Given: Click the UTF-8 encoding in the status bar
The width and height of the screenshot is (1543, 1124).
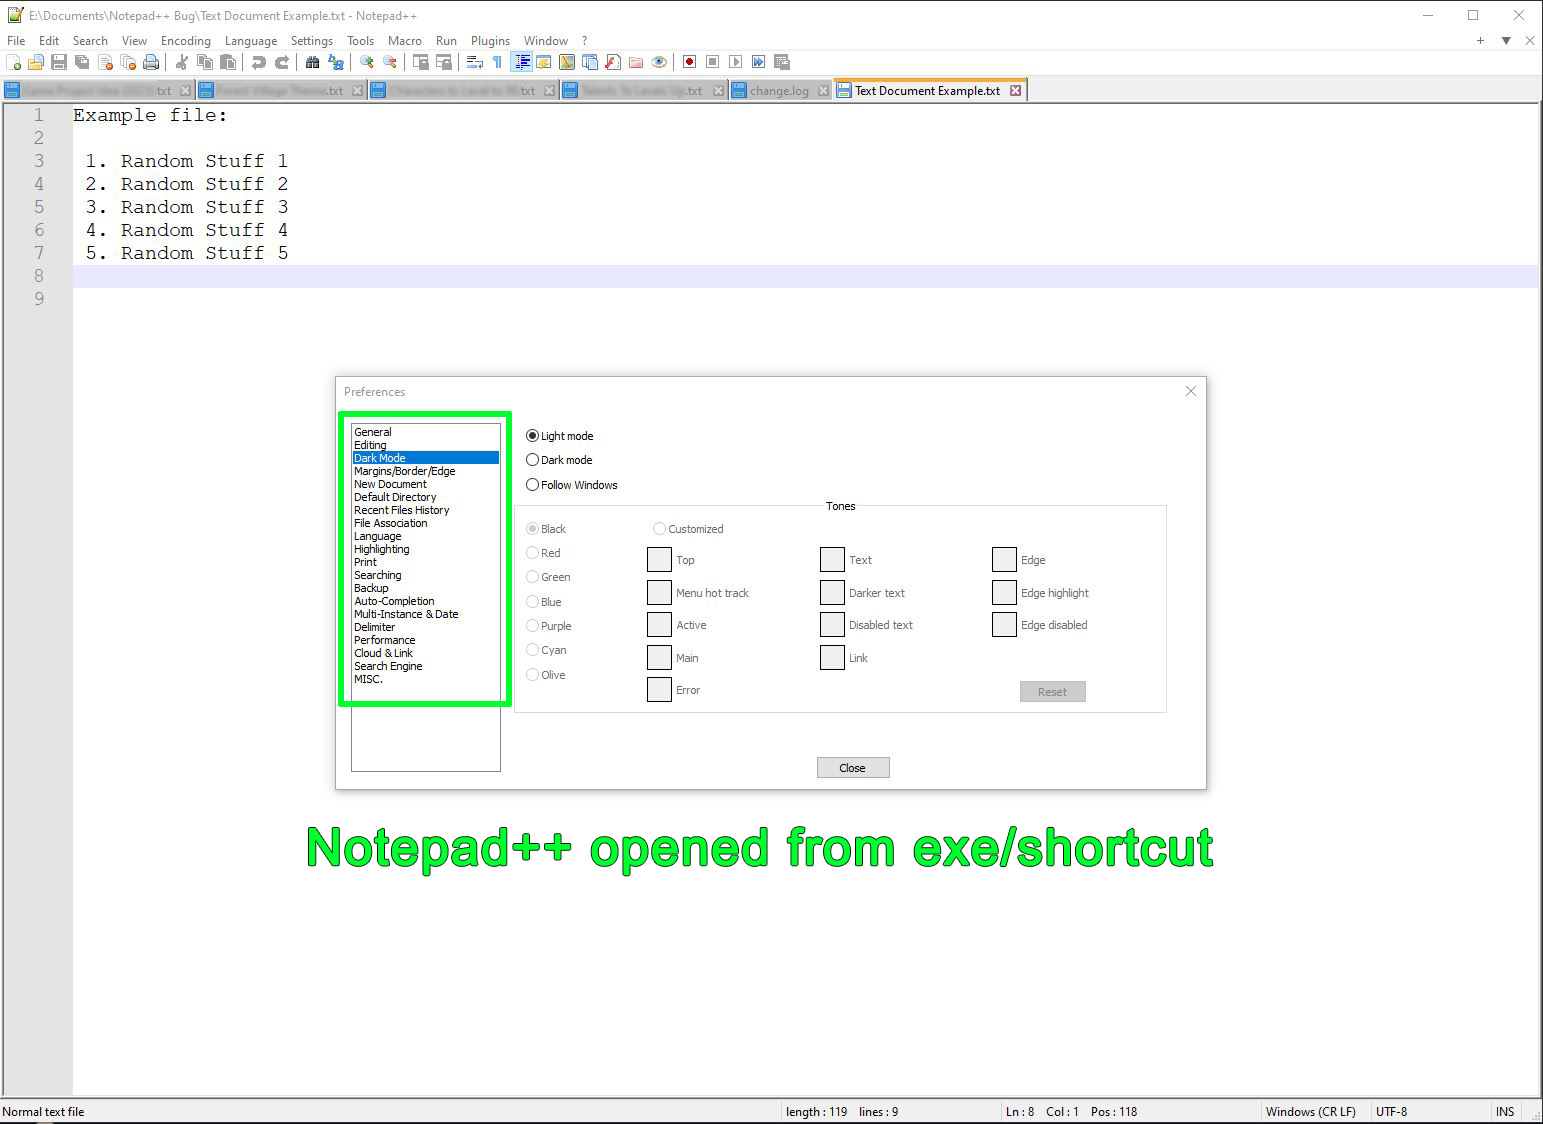Looking at the screenshot, I should (x=1391, y=1112).
